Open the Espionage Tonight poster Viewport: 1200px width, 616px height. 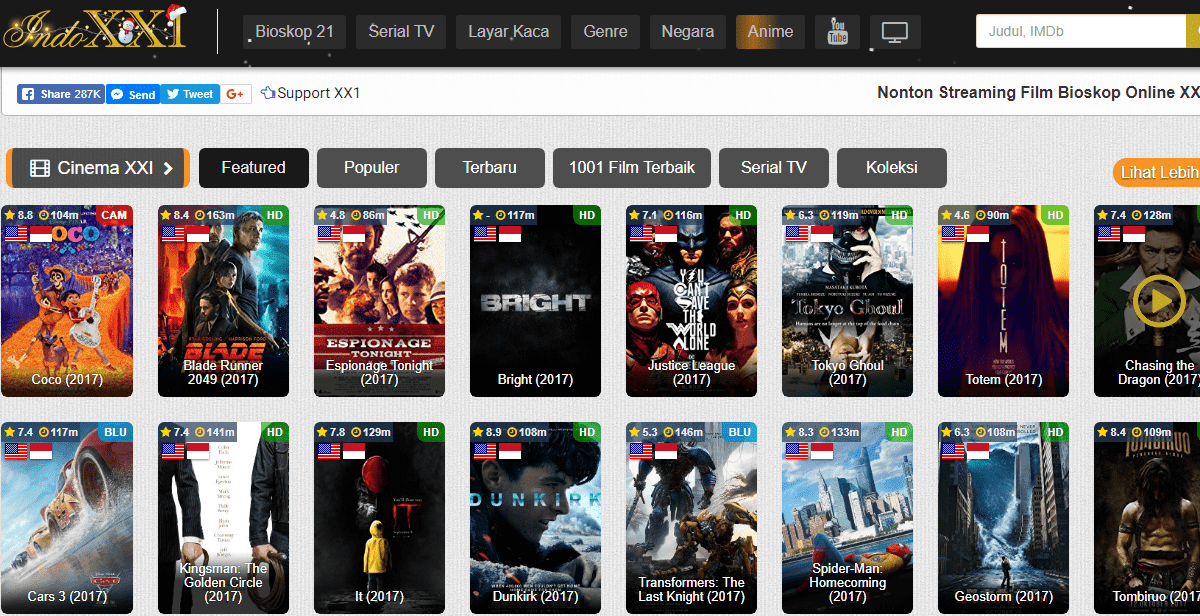tap(379, 301)
